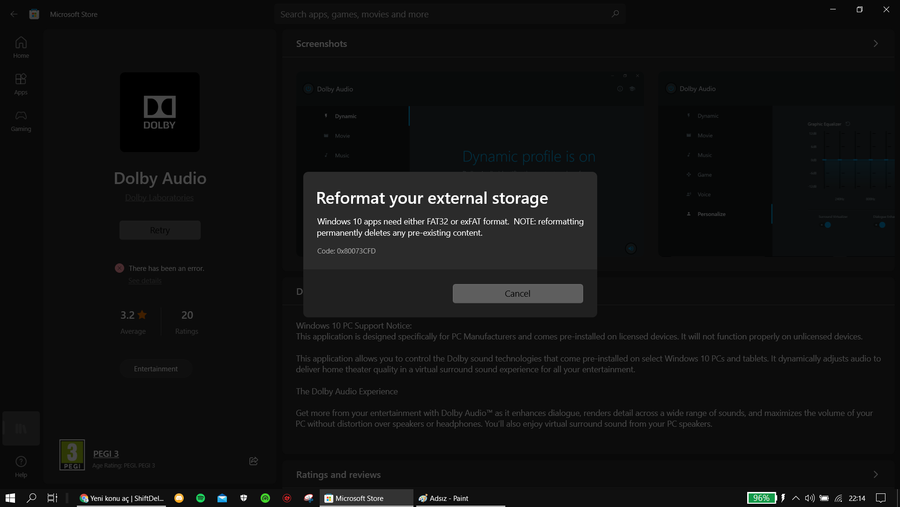
Task: Expand the Screenshots section chevron
Action: point(876,44)
